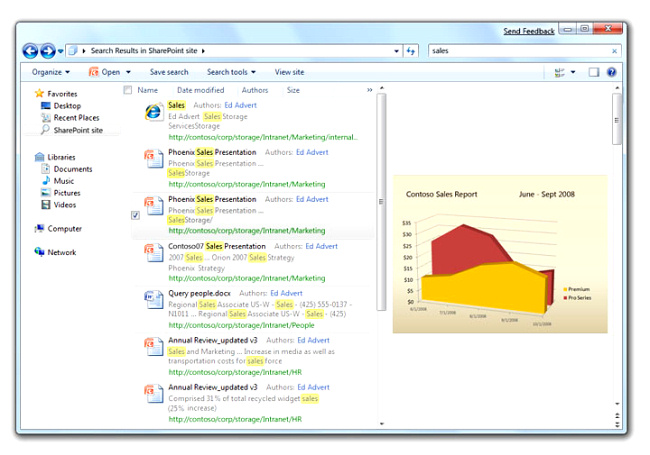Image resolution: width=650 pixels, height=455 pixels.
Task: Open Desktop in Favorites
Action: (67, 106)
